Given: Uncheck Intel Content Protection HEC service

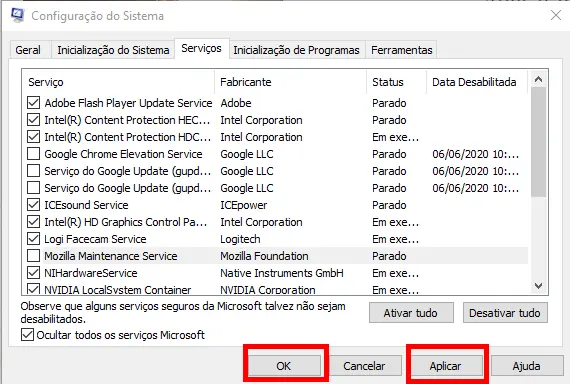Looking at the screenshot, I should pos(33,120).
